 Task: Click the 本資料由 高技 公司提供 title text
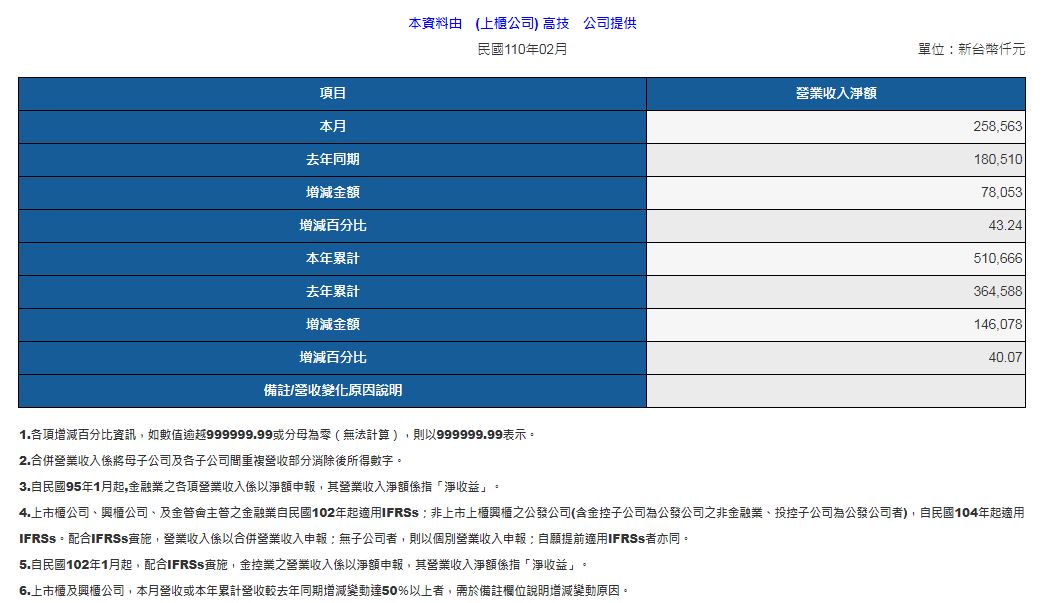(x=521, y=24)
